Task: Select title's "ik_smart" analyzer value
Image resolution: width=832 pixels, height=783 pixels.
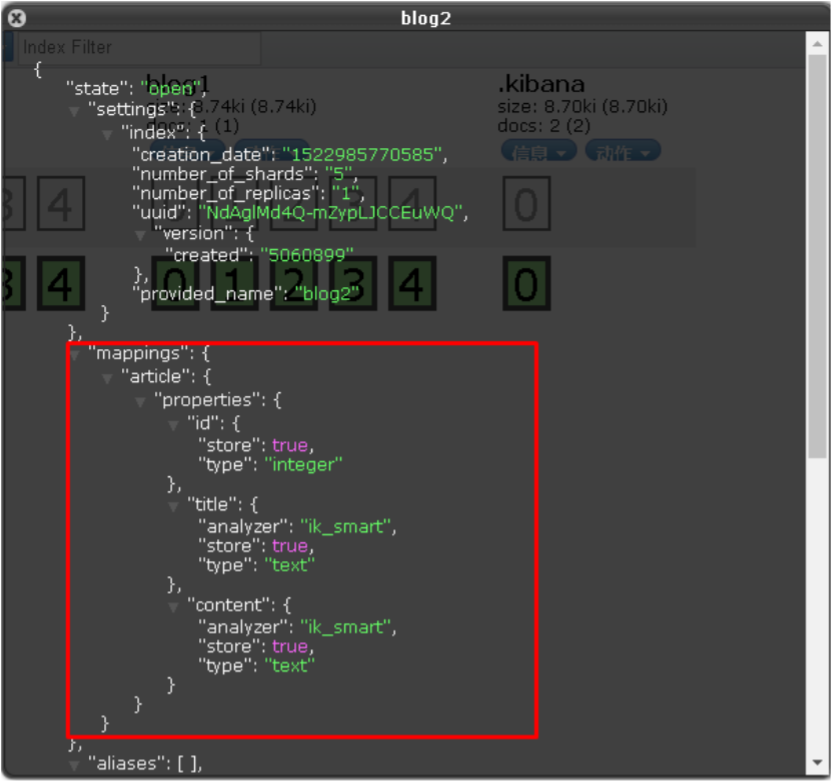Action: point(346,526)
